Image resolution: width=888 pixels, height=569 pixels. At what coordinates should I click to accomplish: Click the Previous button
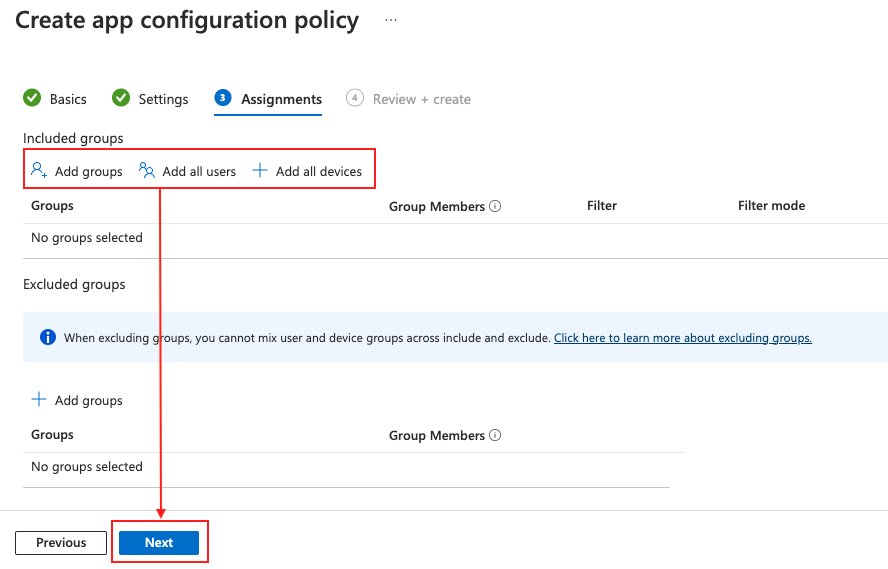61,543
